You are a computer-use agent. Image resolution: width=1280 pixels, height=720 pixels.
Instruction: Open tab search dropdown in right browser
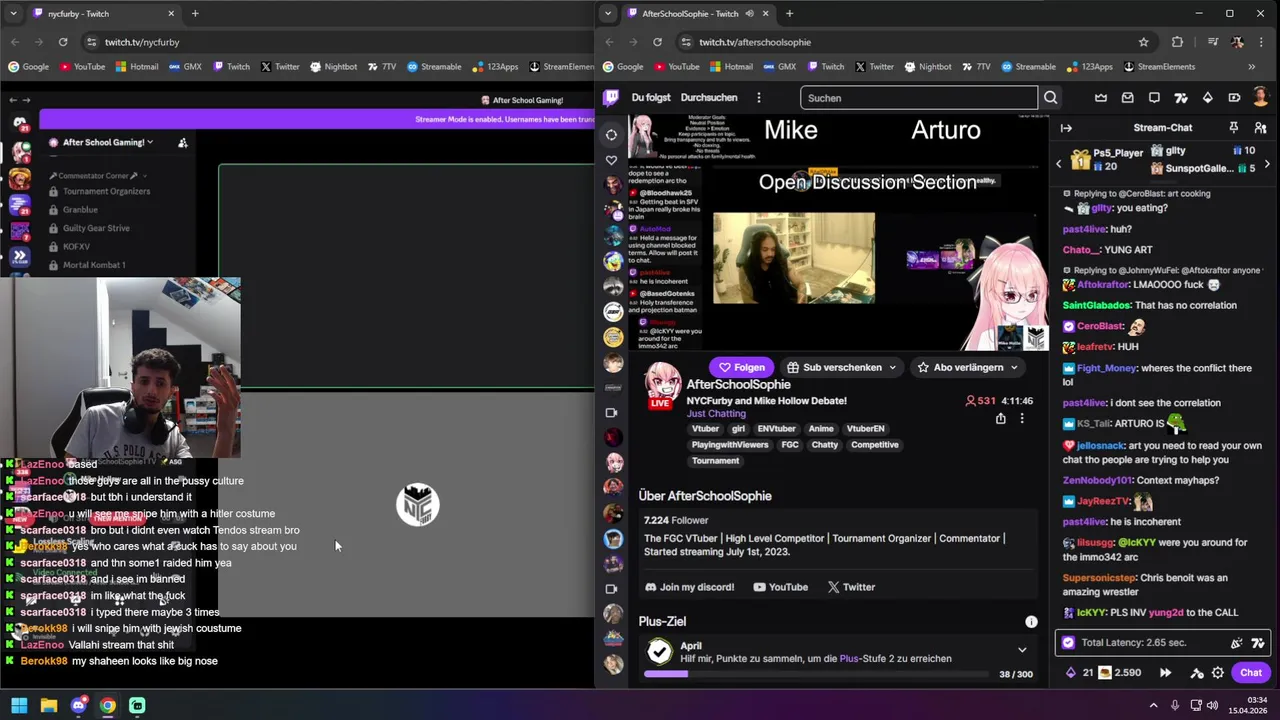[x=608, y=14]
